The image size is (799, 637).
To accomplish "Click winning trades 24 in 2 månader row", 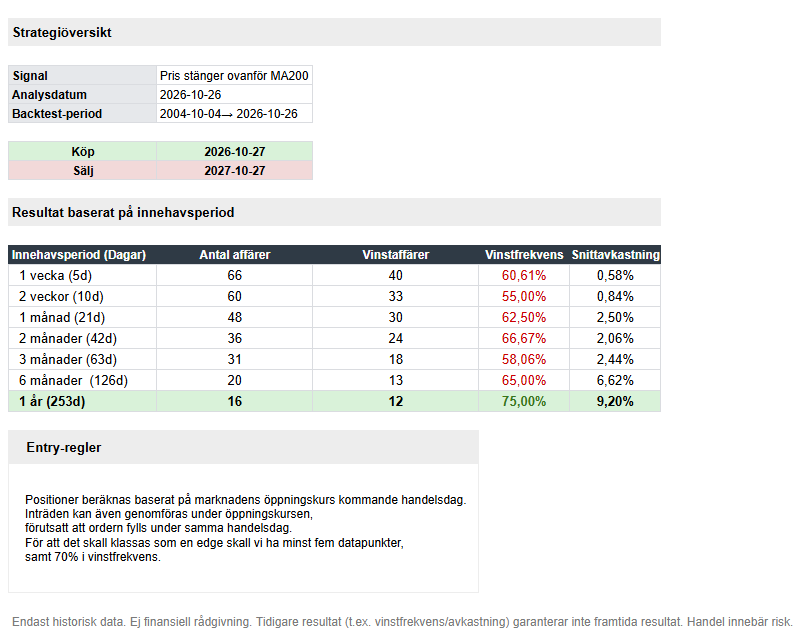I will [x=395, y=338].
